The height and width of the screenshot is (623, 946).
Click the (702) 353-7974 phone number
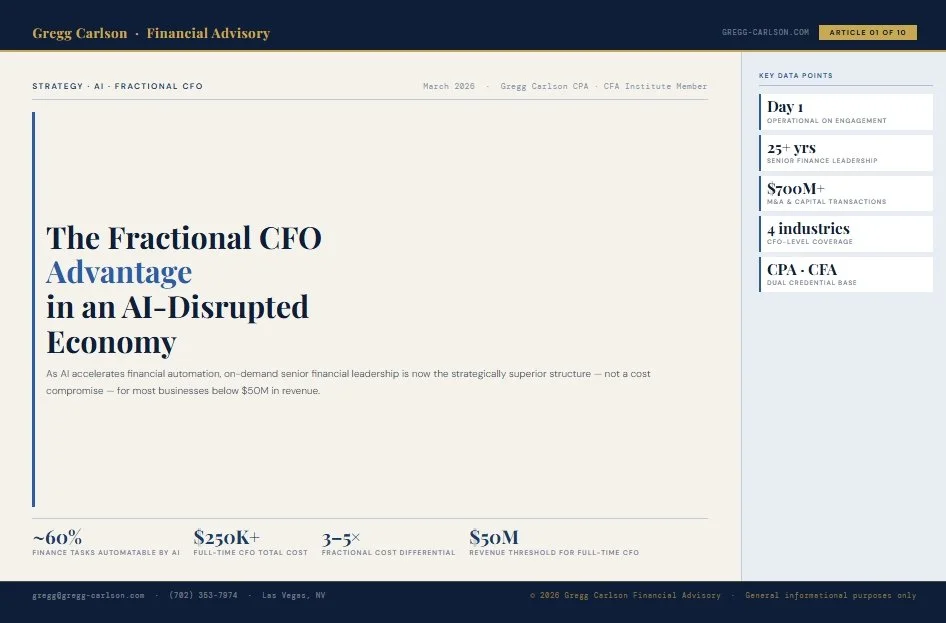tap(203, 595)
